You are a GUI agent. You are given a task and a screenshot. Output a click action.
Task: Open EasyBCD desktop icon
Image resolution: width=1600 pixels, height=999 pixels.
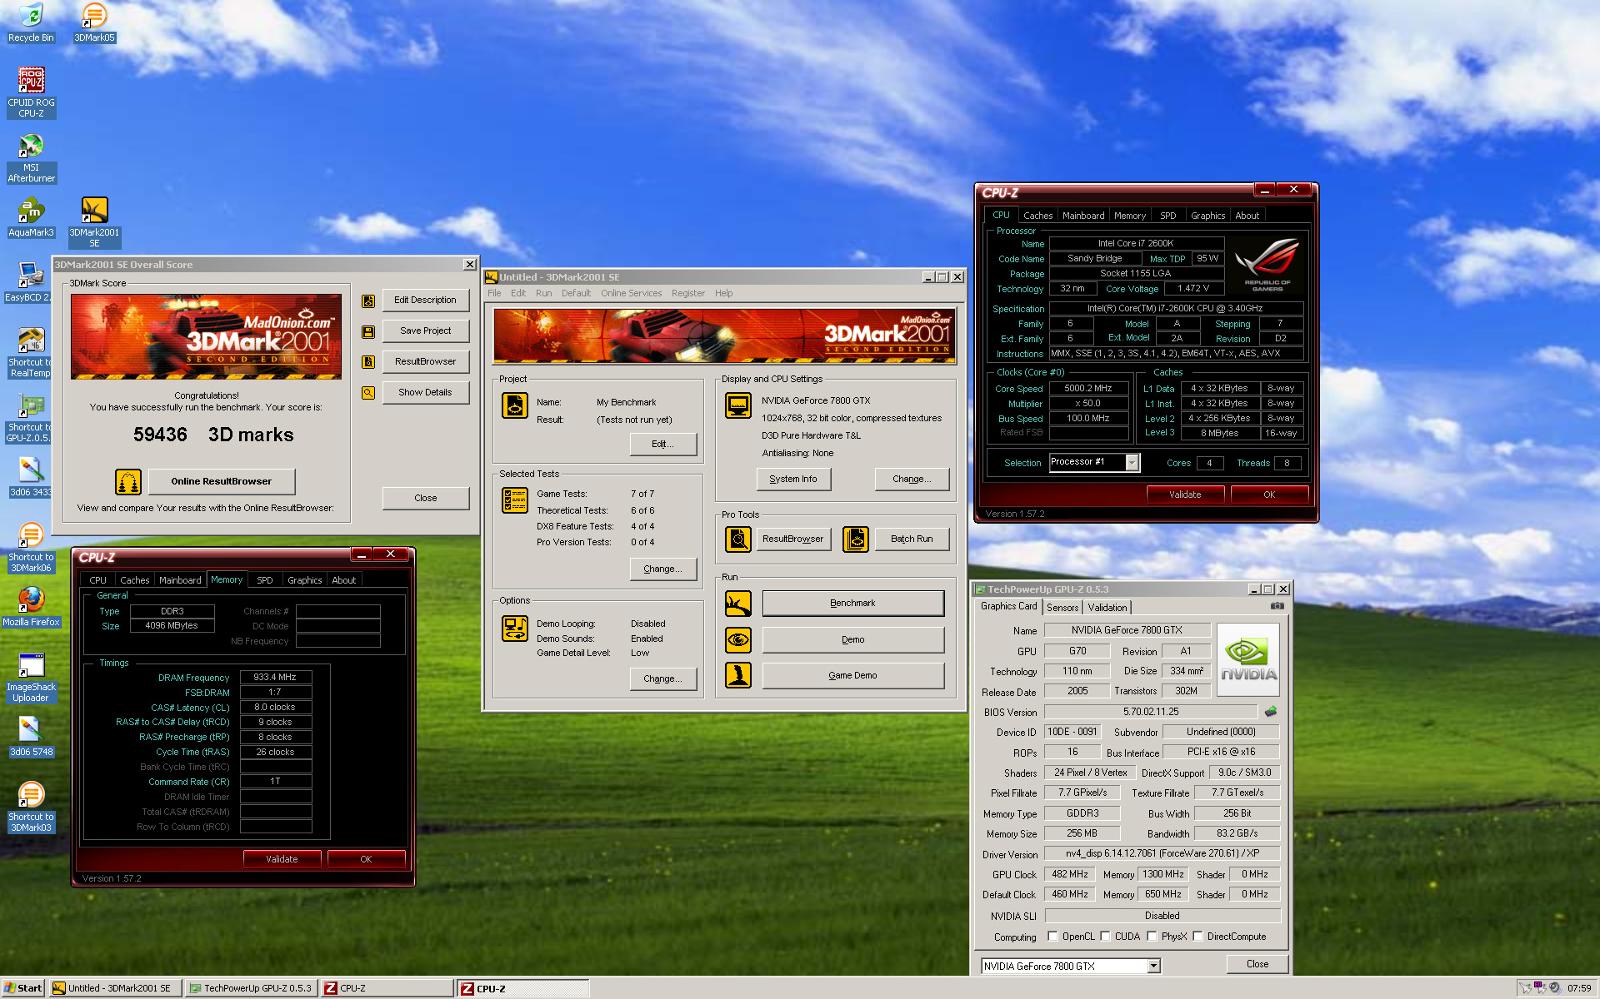(x=28, y=283)
